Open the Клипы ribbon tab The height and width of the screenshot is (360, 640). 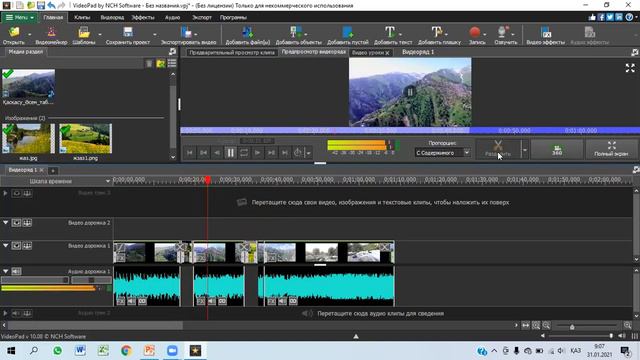coord(82,18)
